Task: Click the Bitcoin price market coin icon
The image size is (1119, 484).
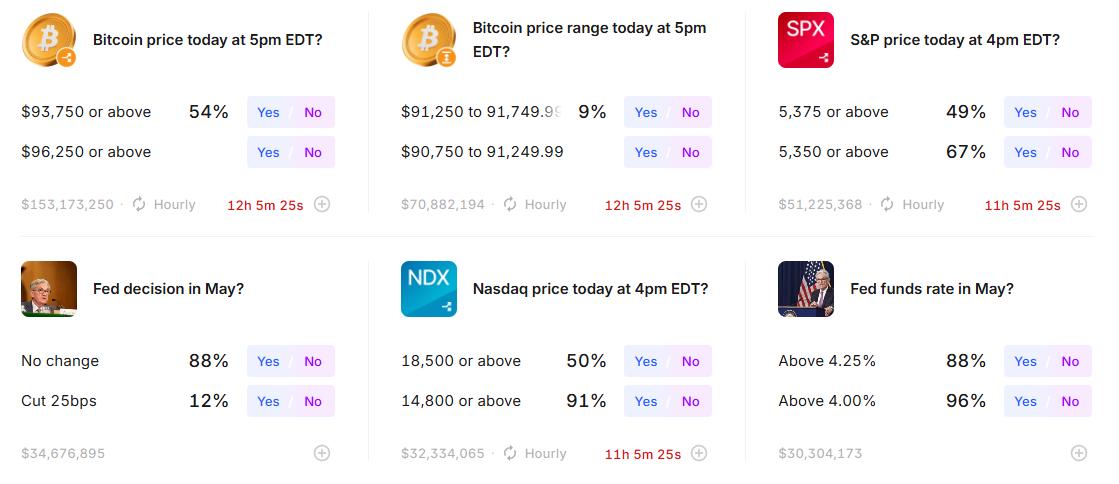Action: pos(48,40)
